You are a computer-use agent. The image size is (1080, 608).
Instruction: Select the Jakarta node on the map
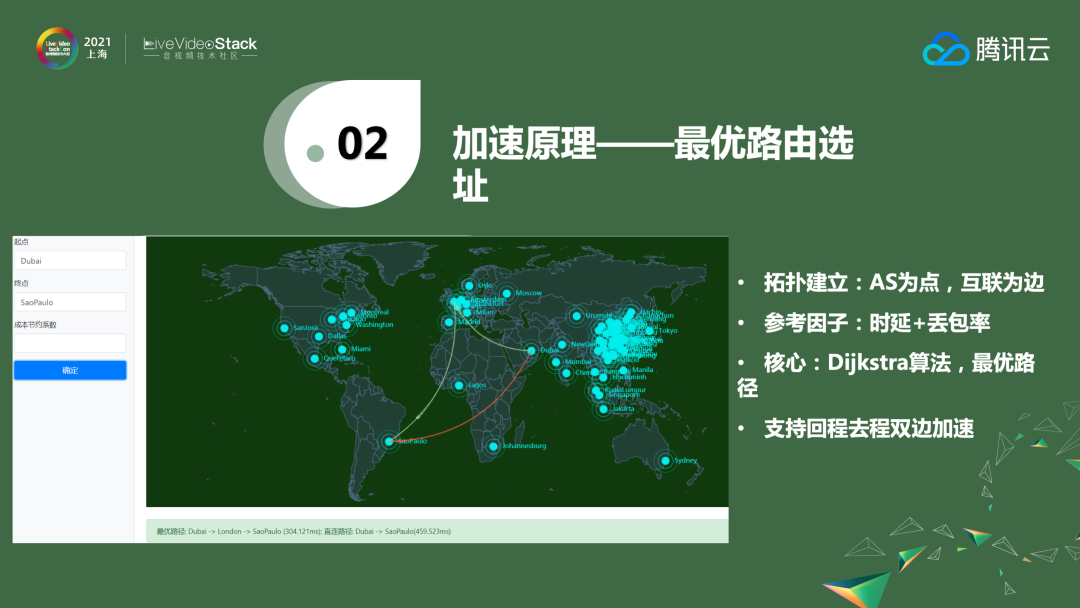click(604, 409)
